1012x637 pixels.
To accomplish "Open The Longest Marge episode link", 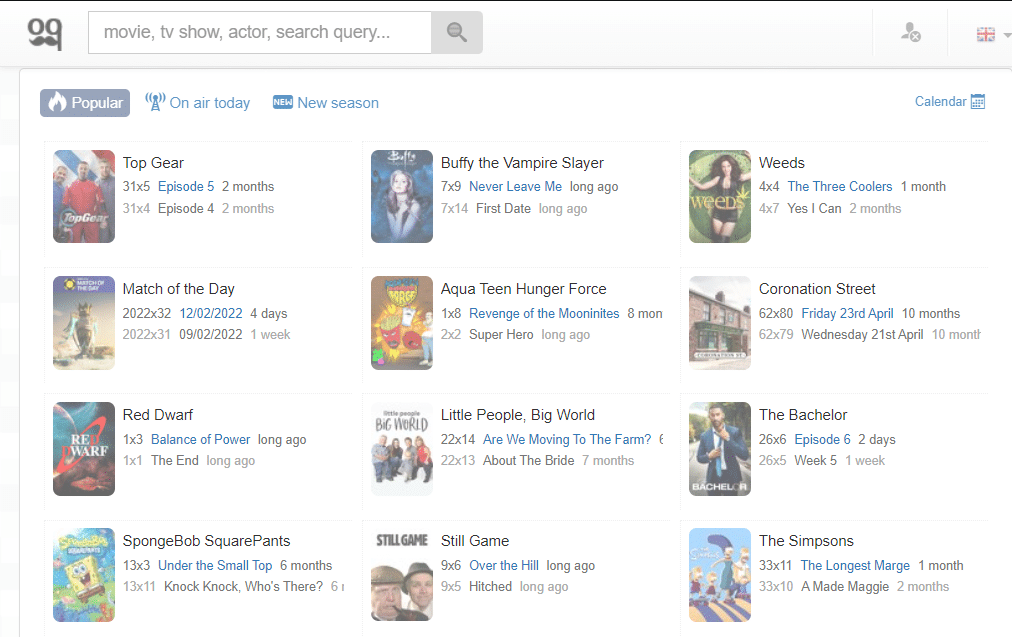I will point(855,565).
